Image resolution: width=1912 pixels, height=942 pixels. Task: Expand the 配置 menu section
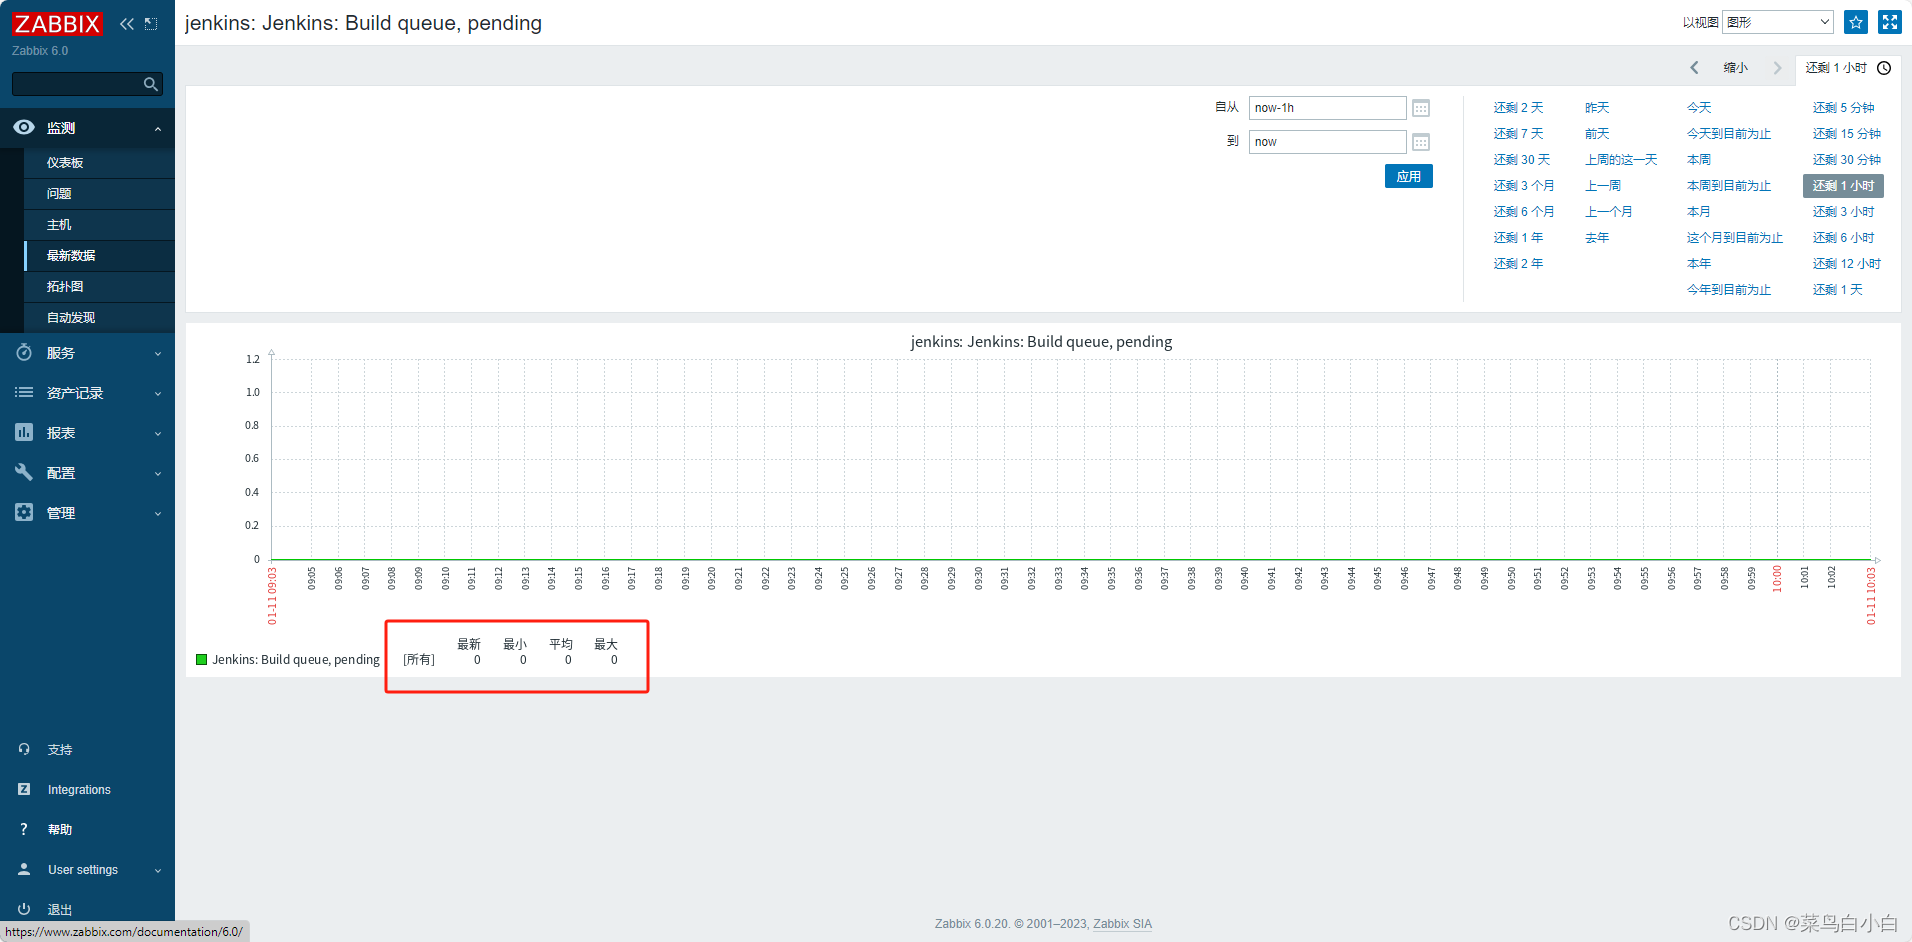[x=157, y=474]
